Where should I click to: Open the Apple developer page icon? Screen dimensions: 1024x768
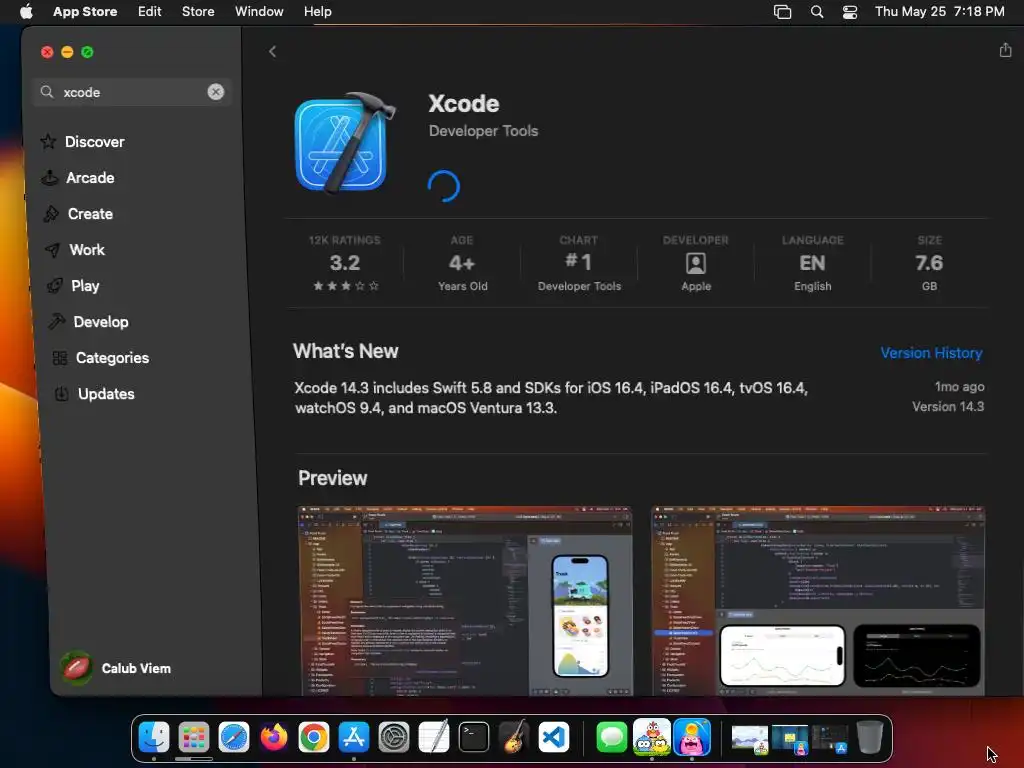(x=696, y=264)
